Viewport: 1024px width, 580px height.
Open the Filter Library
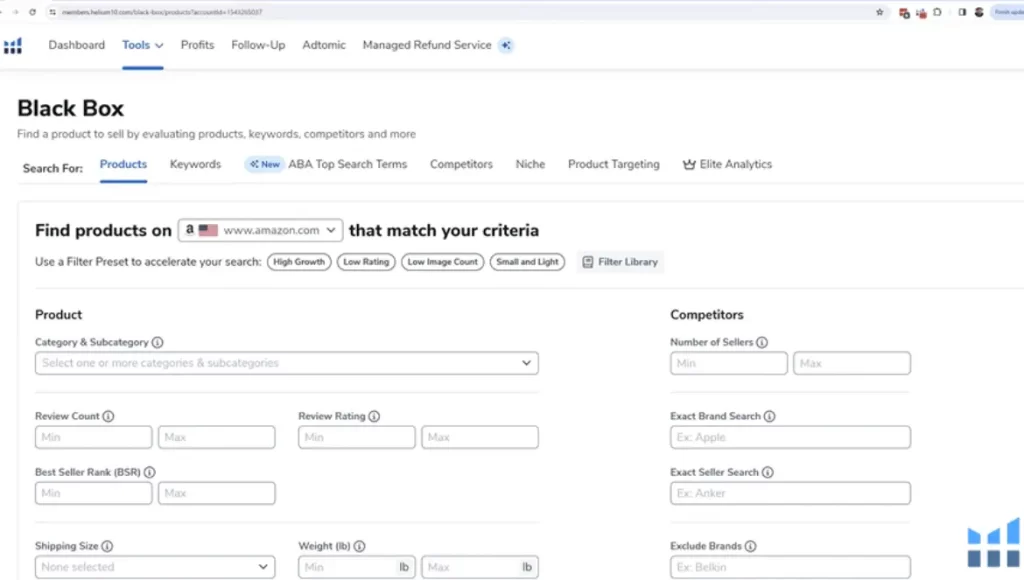pyautogui.click(x=620, y=262)
